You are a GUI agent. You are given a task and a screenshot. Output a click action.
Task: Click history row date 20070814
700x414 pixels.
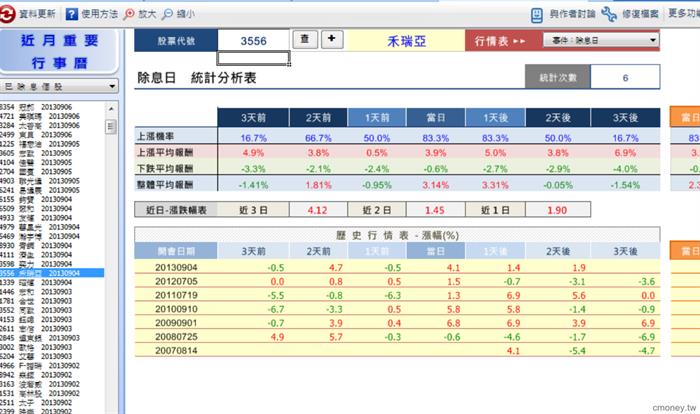(176, 351)
